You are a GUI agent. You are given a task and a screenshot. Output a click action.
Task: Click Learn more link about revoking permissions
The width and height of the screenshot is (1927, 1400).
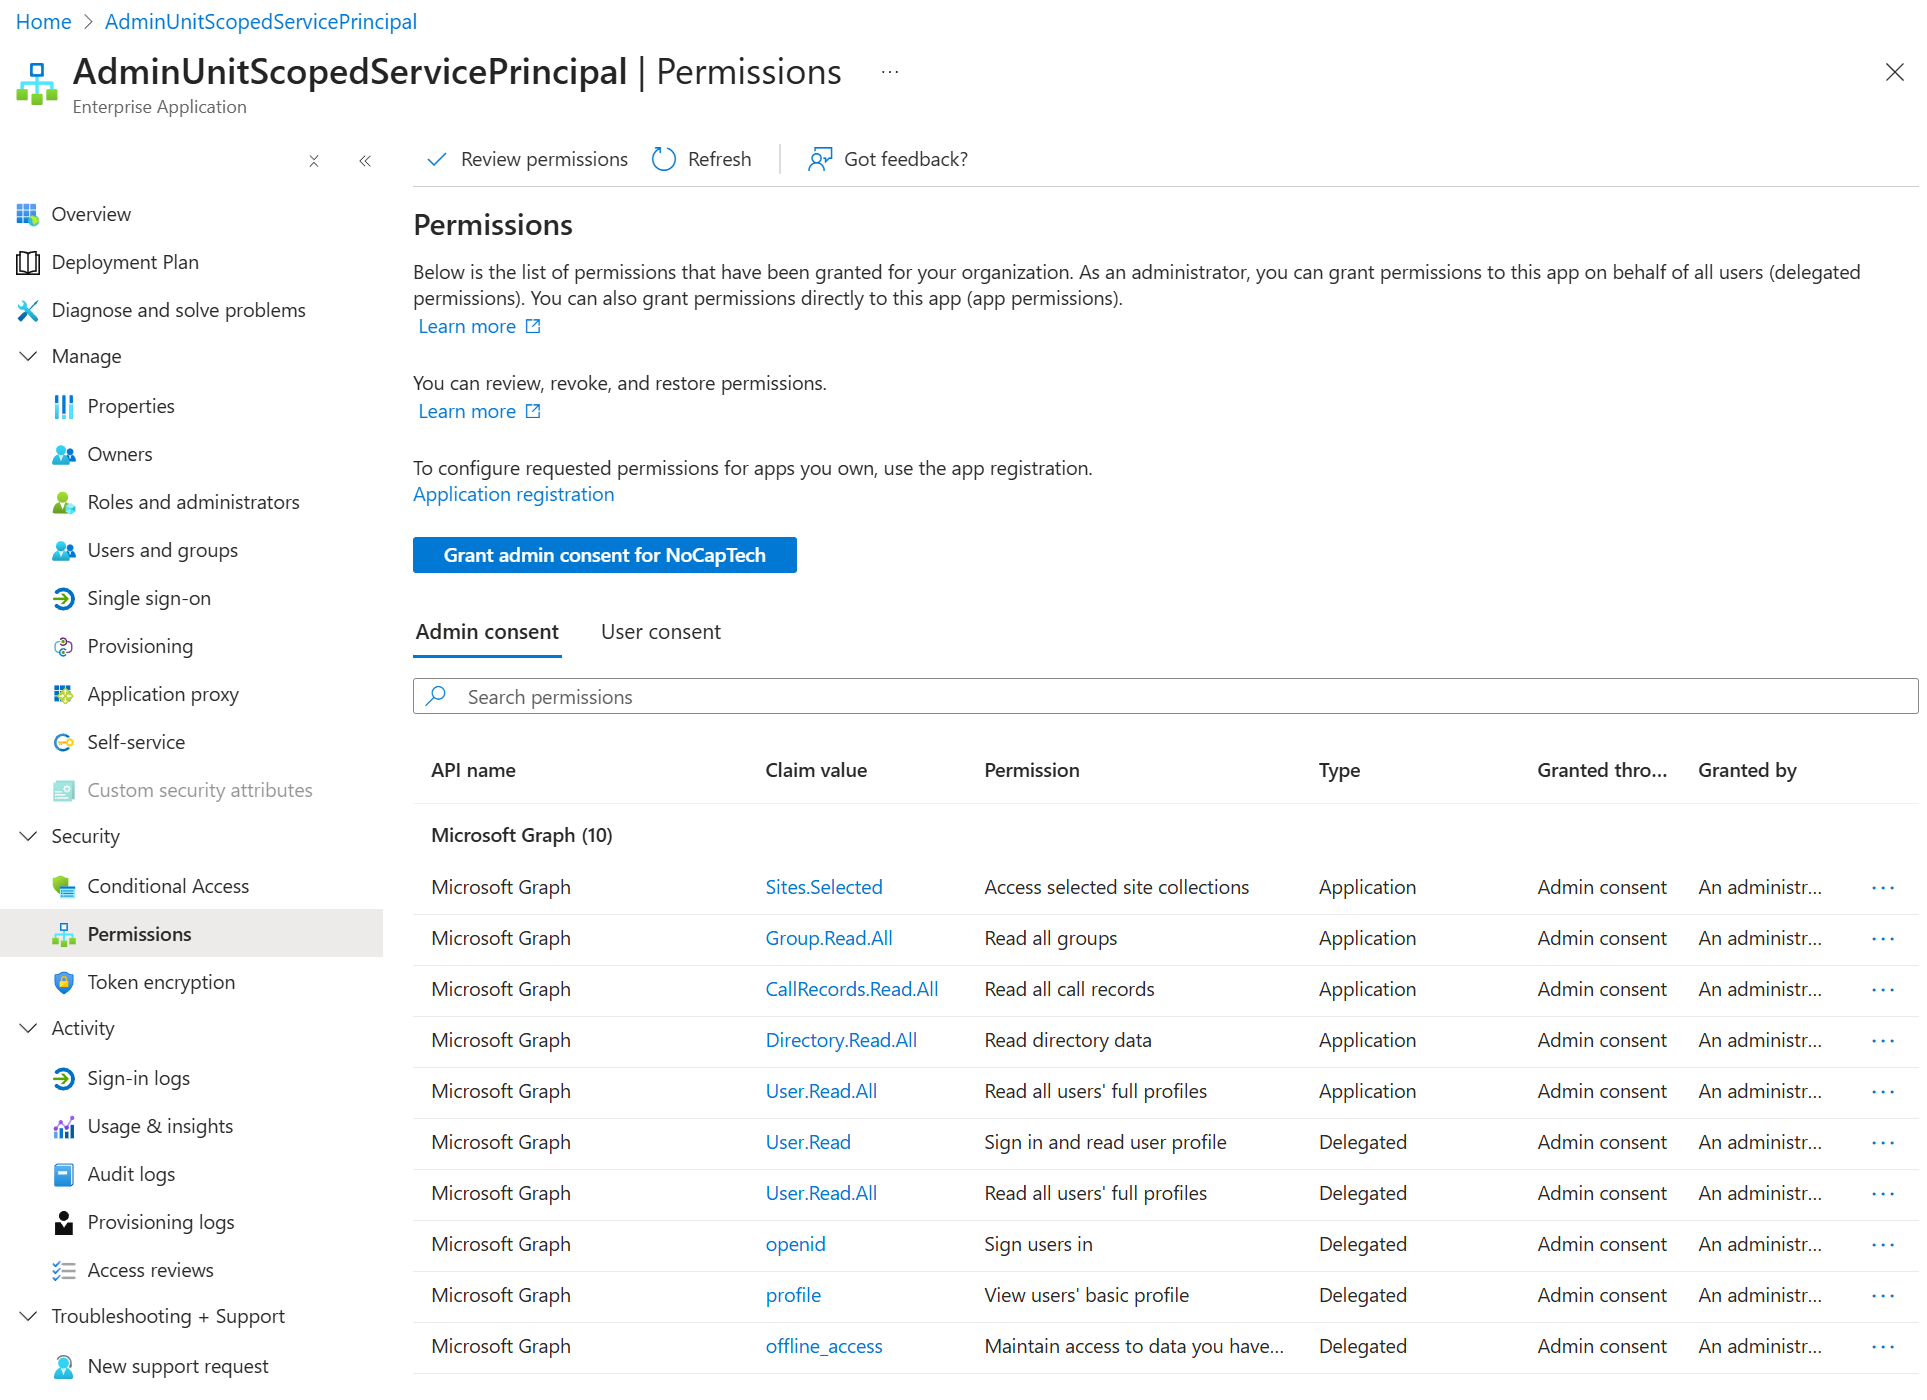(x=479, y=411)
